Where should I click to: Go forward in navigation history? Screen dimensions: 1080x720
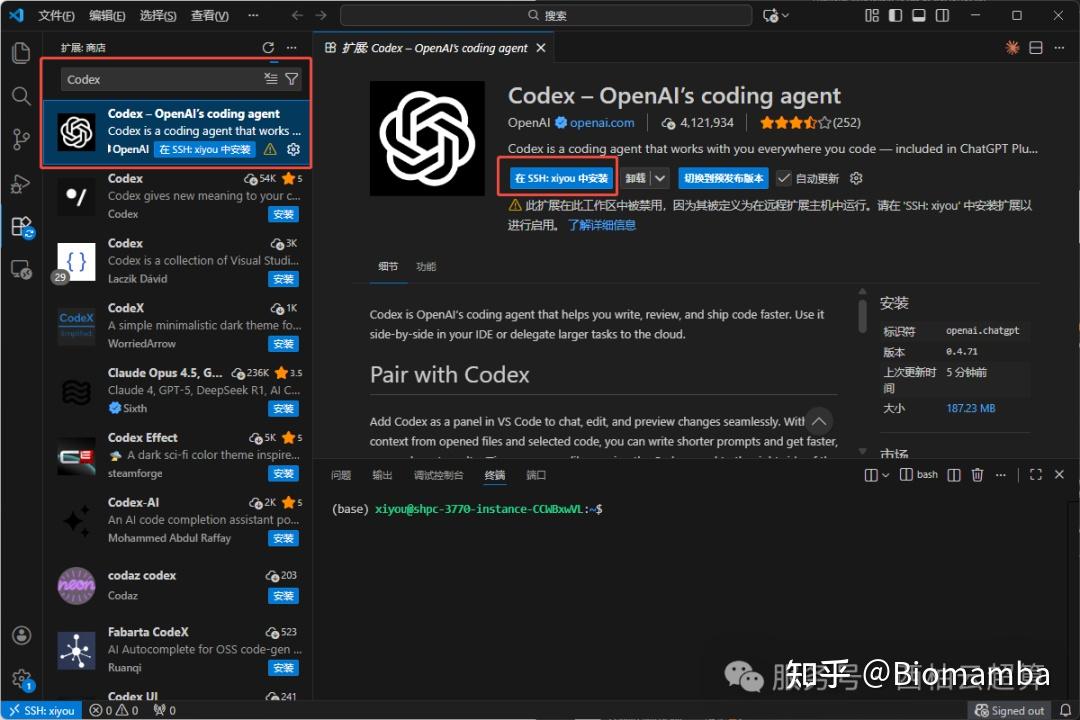coord(321,15)
